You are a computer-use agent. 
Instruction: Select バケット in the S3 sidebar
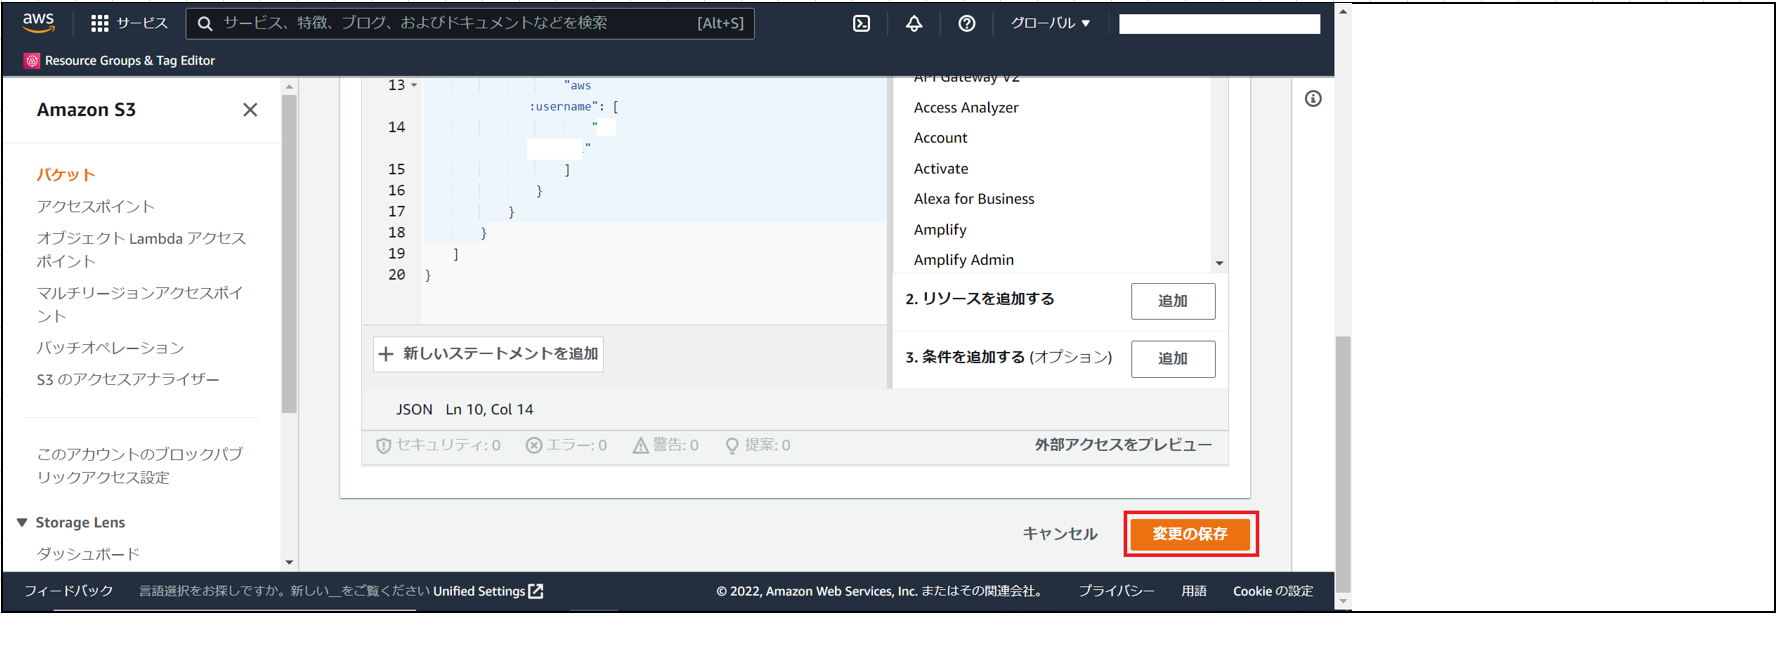(66, 174)
